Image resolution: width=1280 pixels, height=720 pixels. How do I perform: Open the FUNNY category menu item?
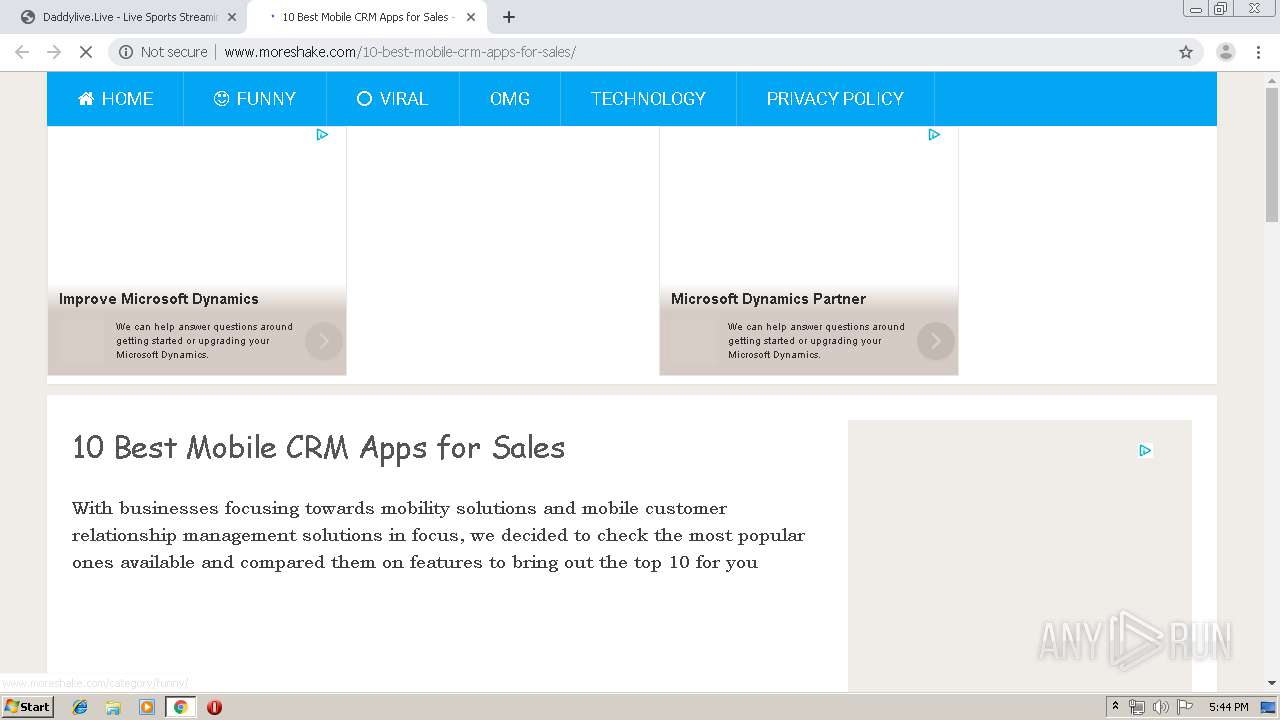(x=255, y=99)
